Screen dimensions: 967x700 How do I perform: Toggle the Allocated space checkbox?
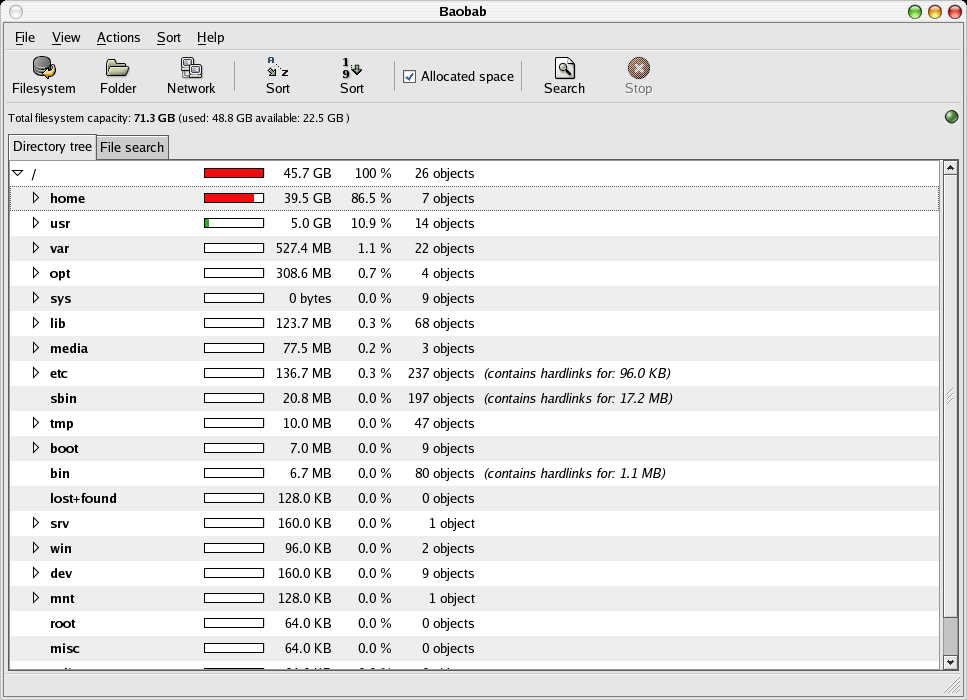point(410,77)
